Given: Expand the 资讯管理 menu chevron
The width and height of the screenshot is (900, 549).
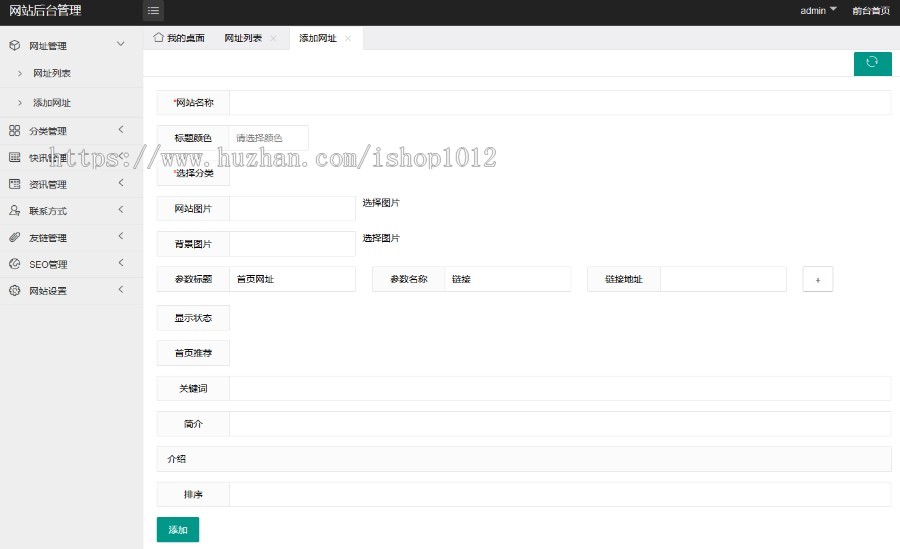Looking at the screenshot, I should [121, 183].
